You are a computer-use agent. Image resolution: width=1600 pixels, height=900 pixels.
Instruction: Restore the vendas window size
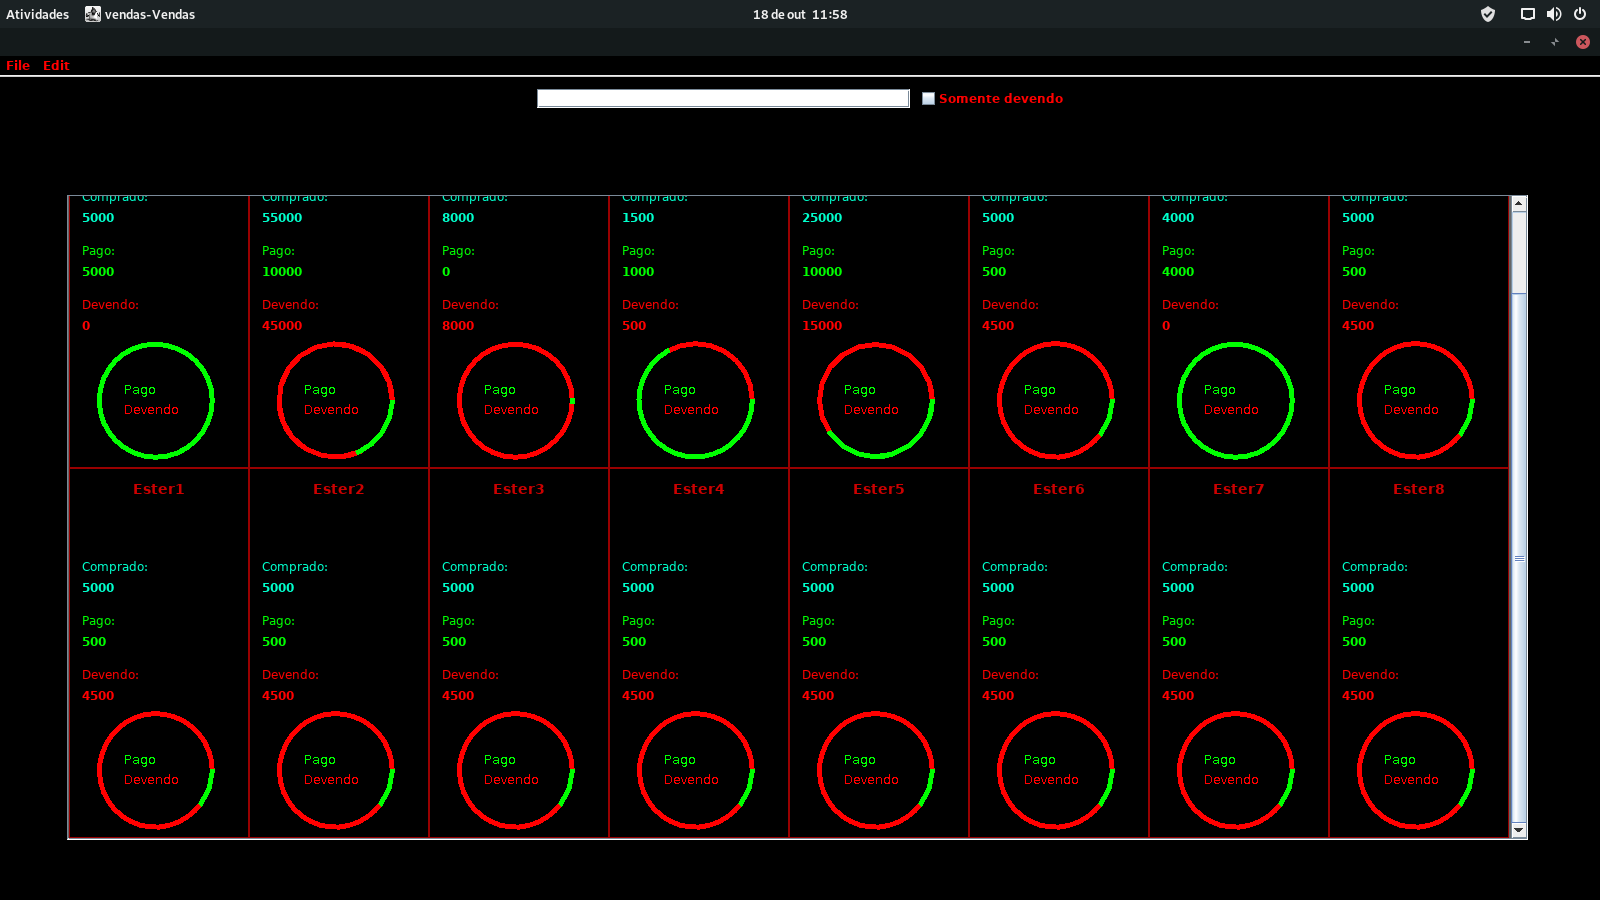point(1555,42)
